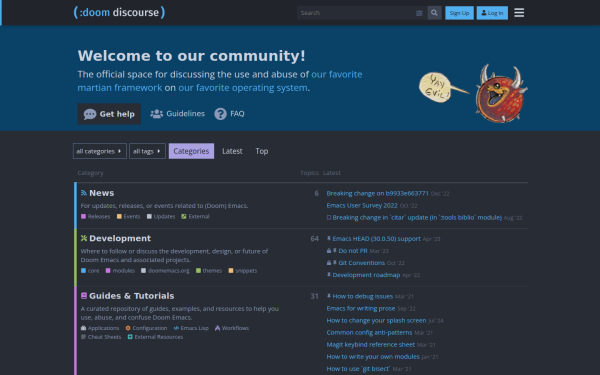Open the Git Conventions topic
Image resolution: width=600 pixels, height=375 pixels.
[x=362, y=263]
